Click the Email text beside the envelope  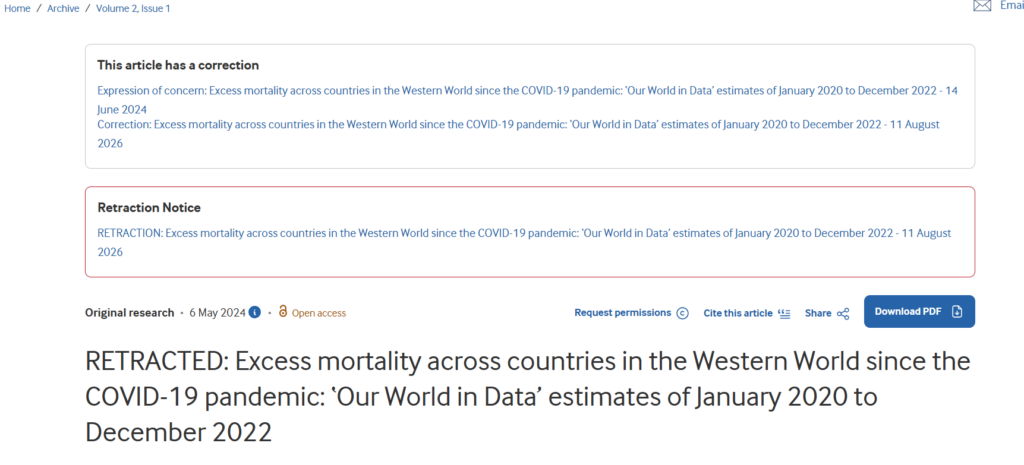pyautogui.click(x=1012, y=6)
